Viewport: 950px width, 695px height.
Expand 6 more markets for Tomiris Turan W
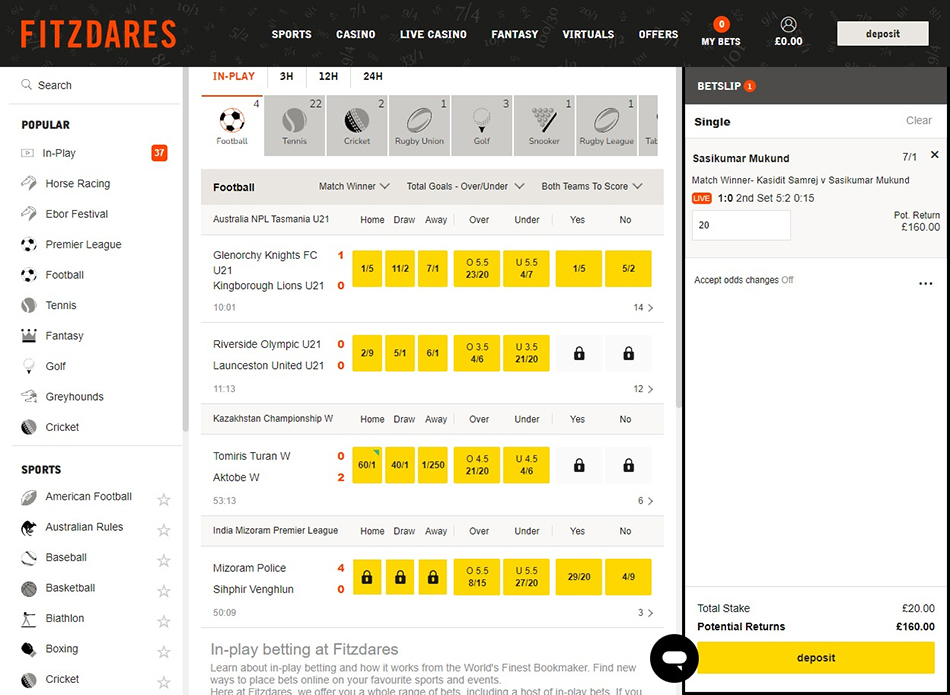[646, 501]
